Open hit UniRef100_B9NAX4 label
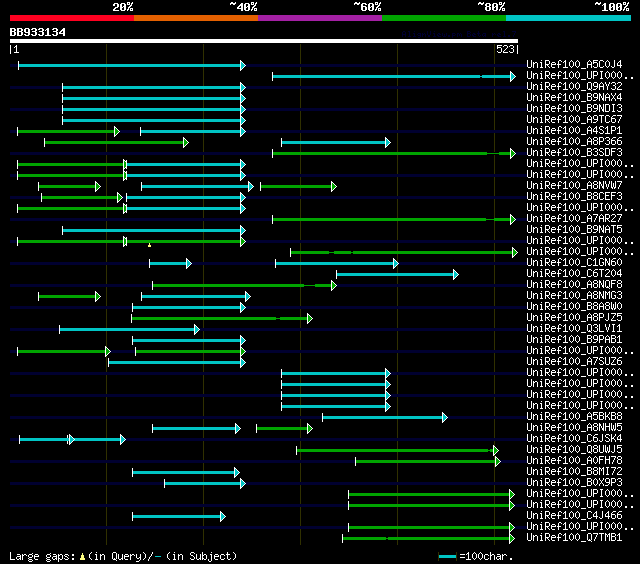Image resolution: width=640 pixels, height=564 pixels. (574, 97)
